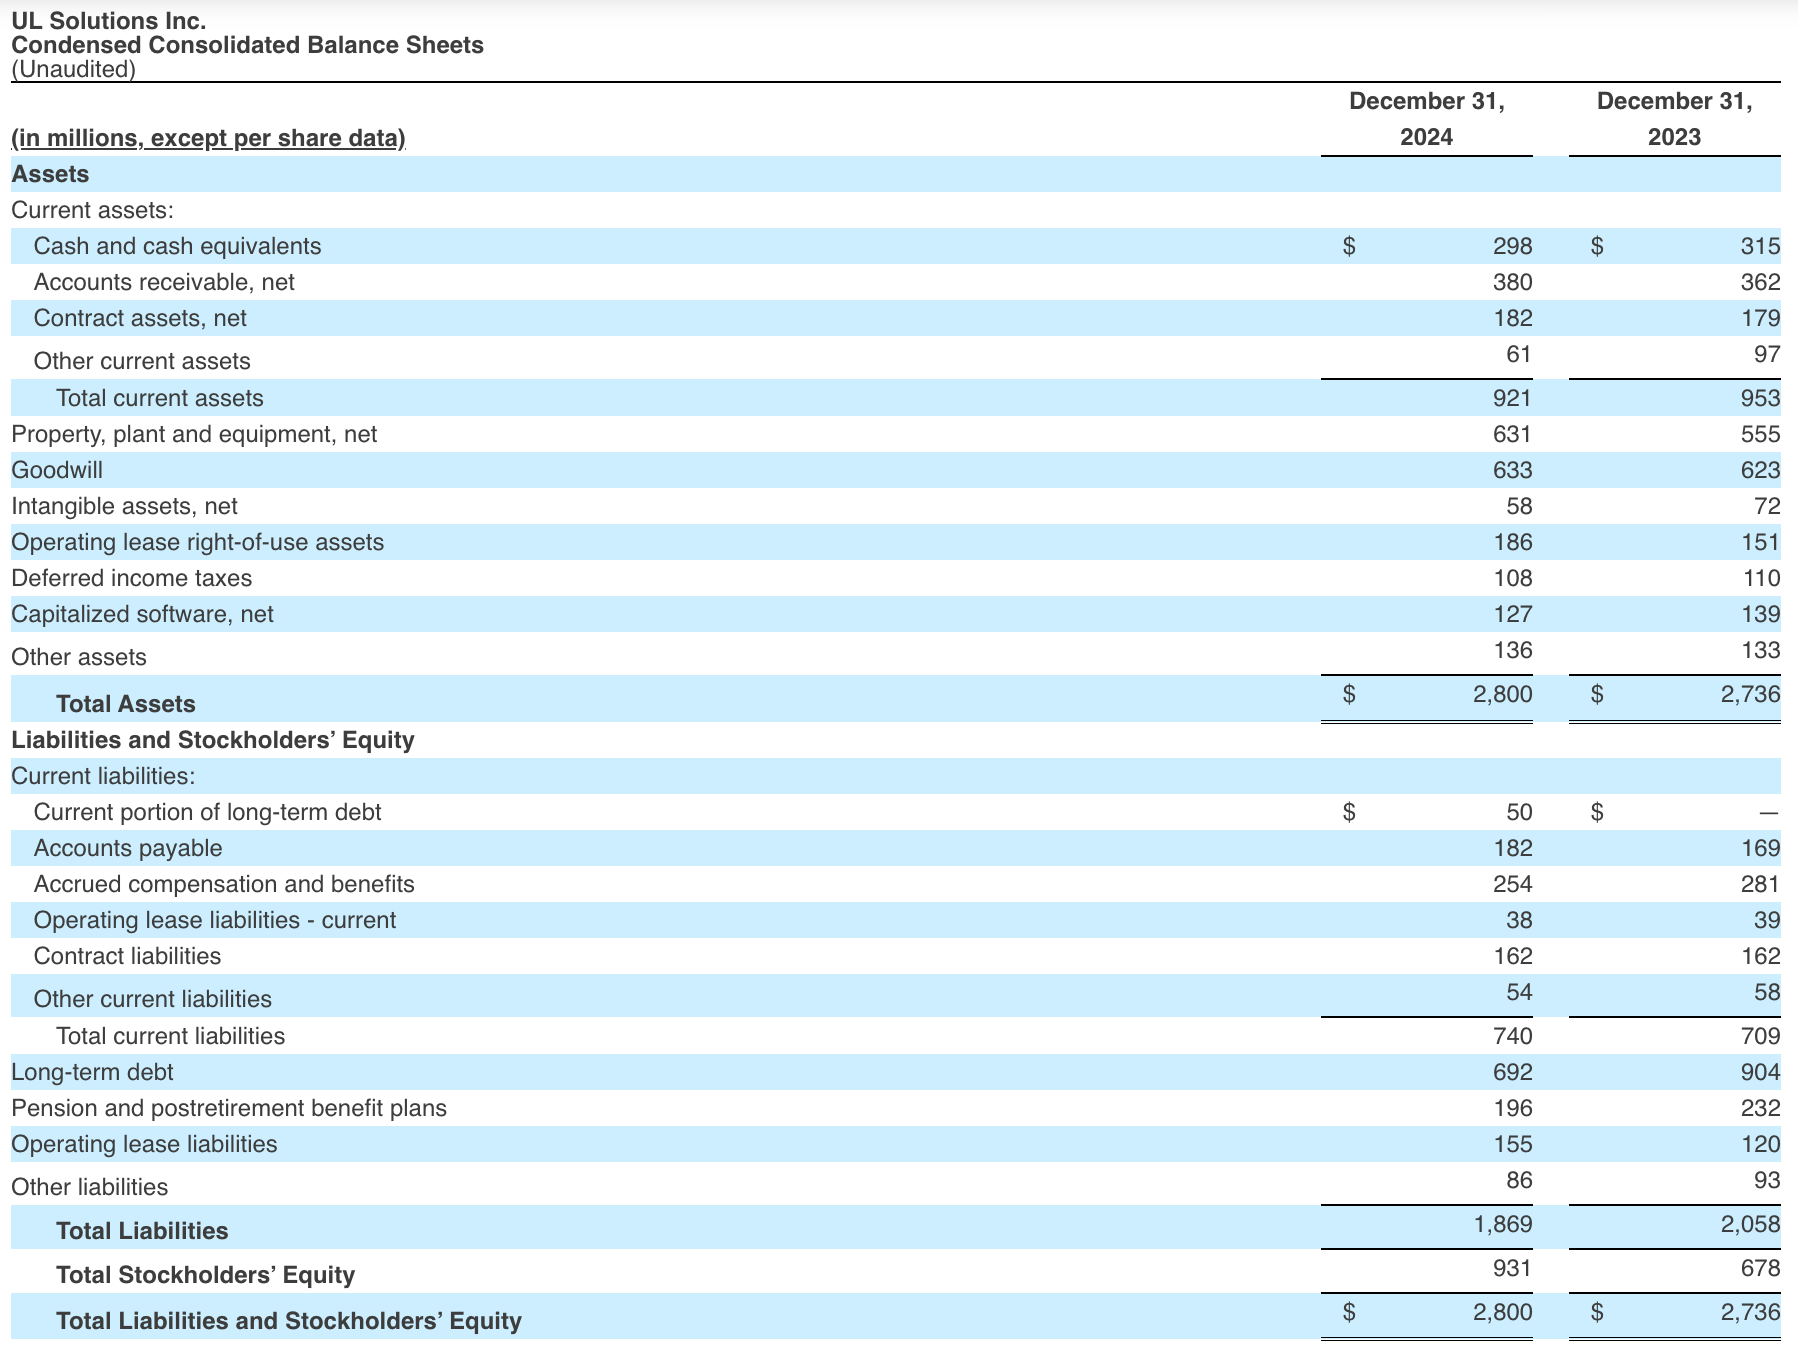Click the 380 accounts receivable value

coord(1512,282)
